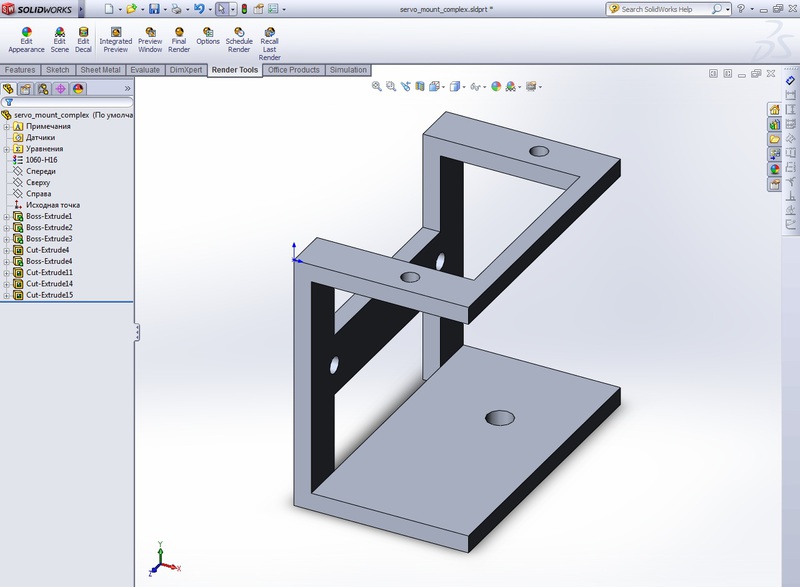Screen dimensions: 800x587
Task: Open the Preview Window
Action: click(150, 40)
